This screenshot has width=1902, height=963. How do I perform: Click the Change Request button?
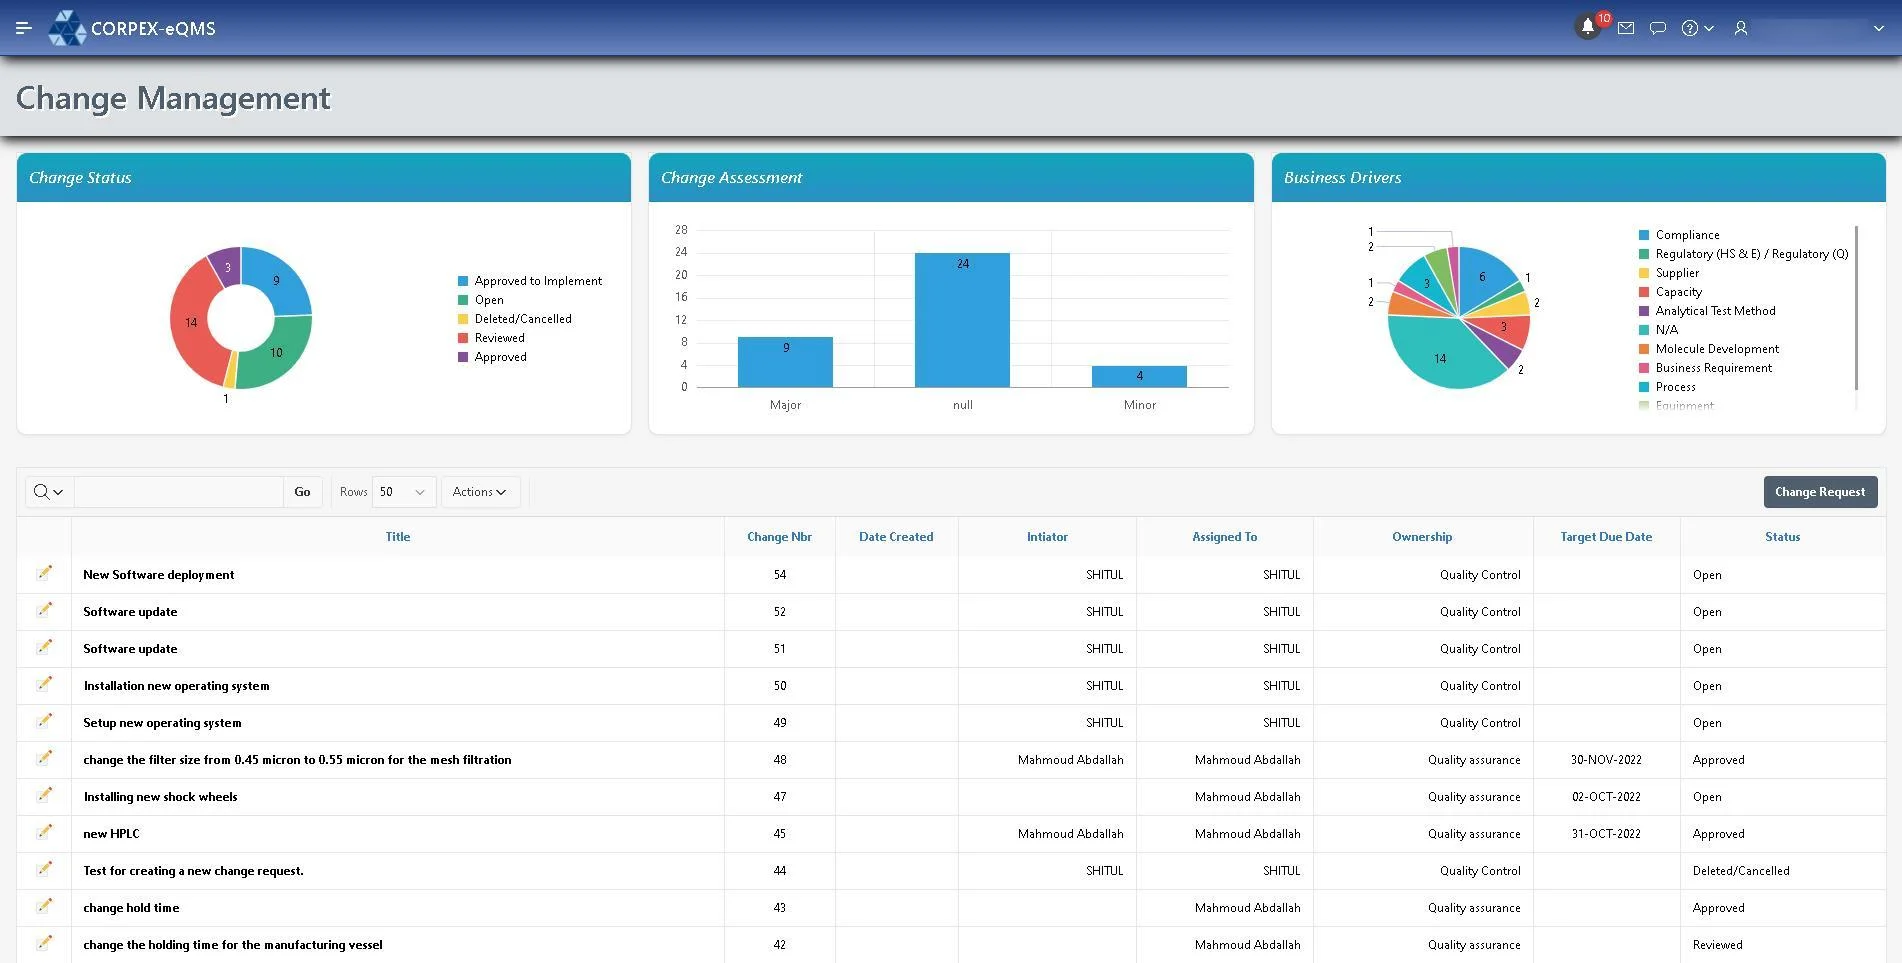(1820, 491)
